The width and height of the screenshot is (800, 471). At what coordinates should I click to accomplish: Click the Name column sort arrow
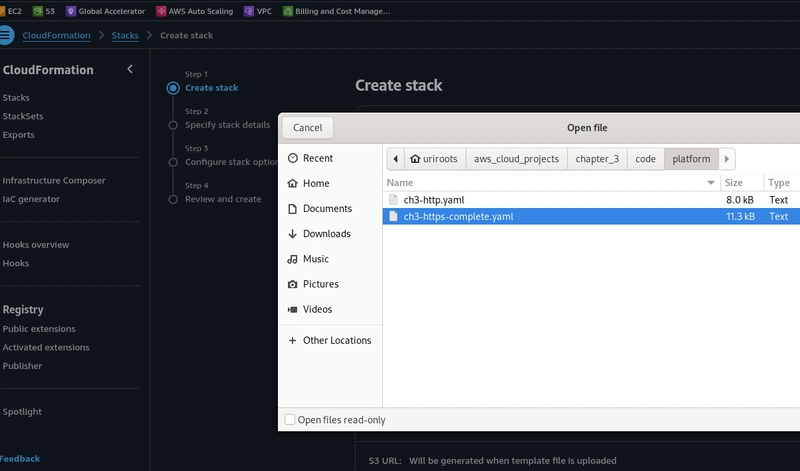[711, 183]
